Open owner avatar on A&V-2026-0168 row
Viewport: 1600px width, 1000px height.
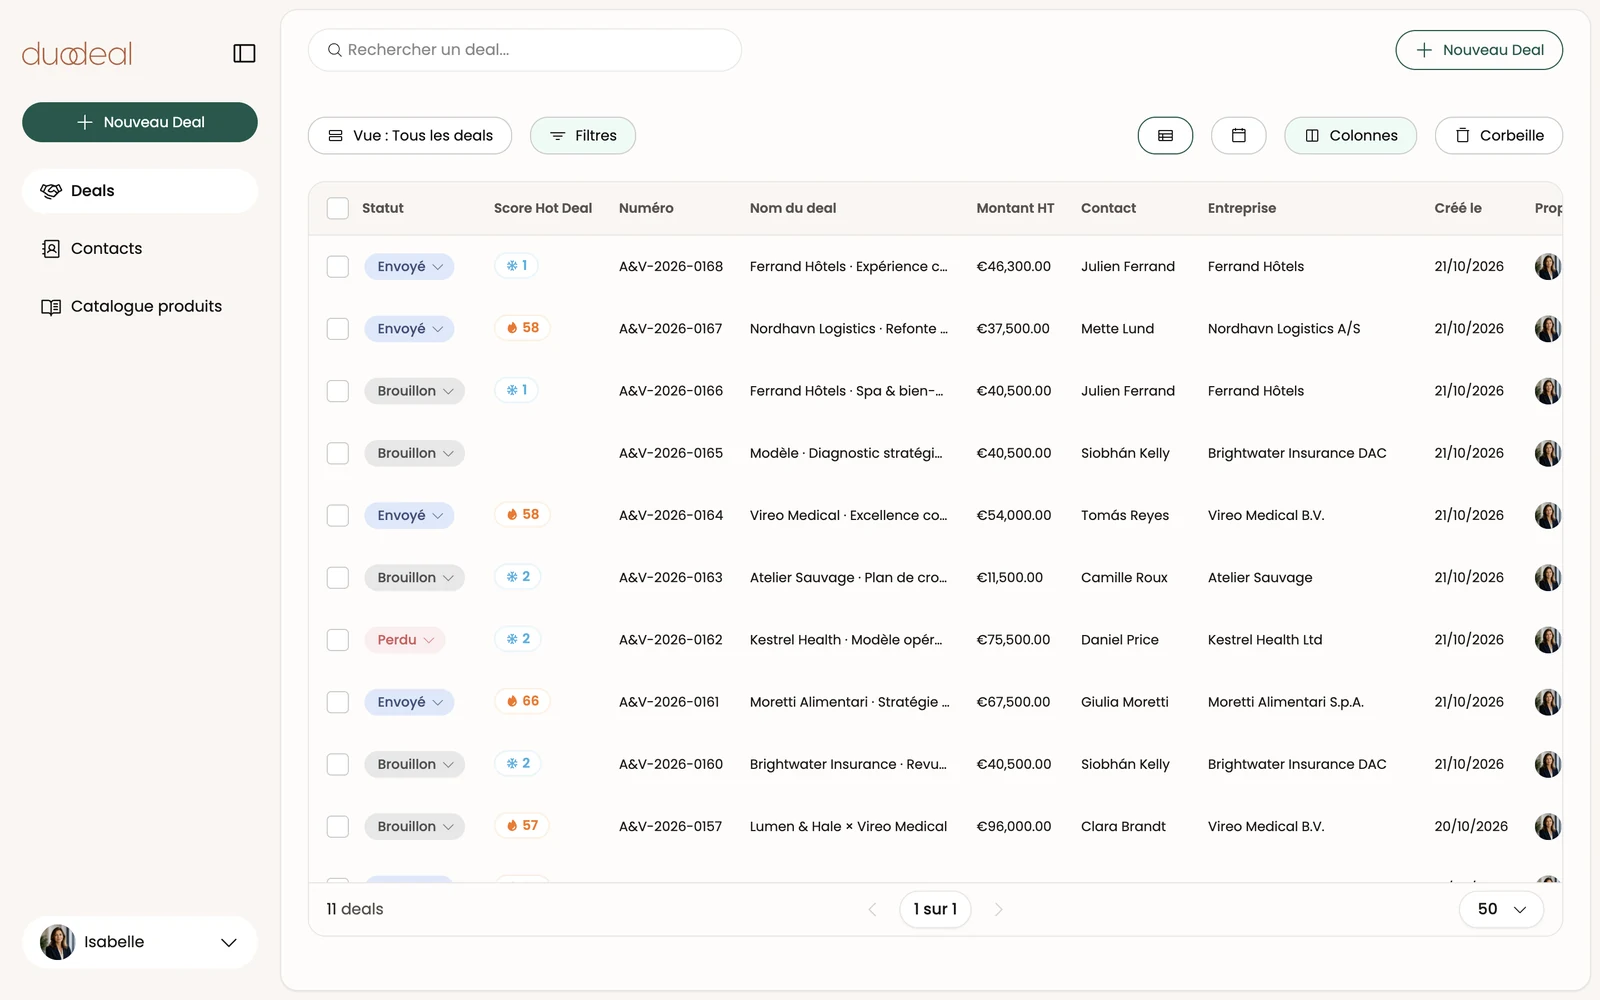coord(1548,267)
